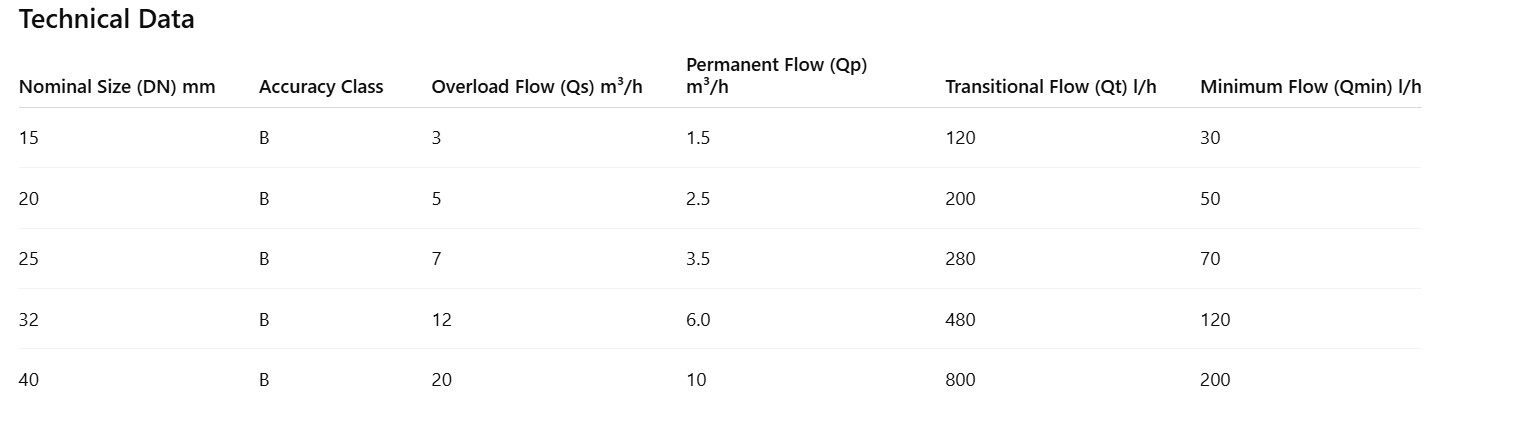1519x430 pixels.
Task: Select the Overload Flow (Qs) header
Action: click(x=537, y=87)
